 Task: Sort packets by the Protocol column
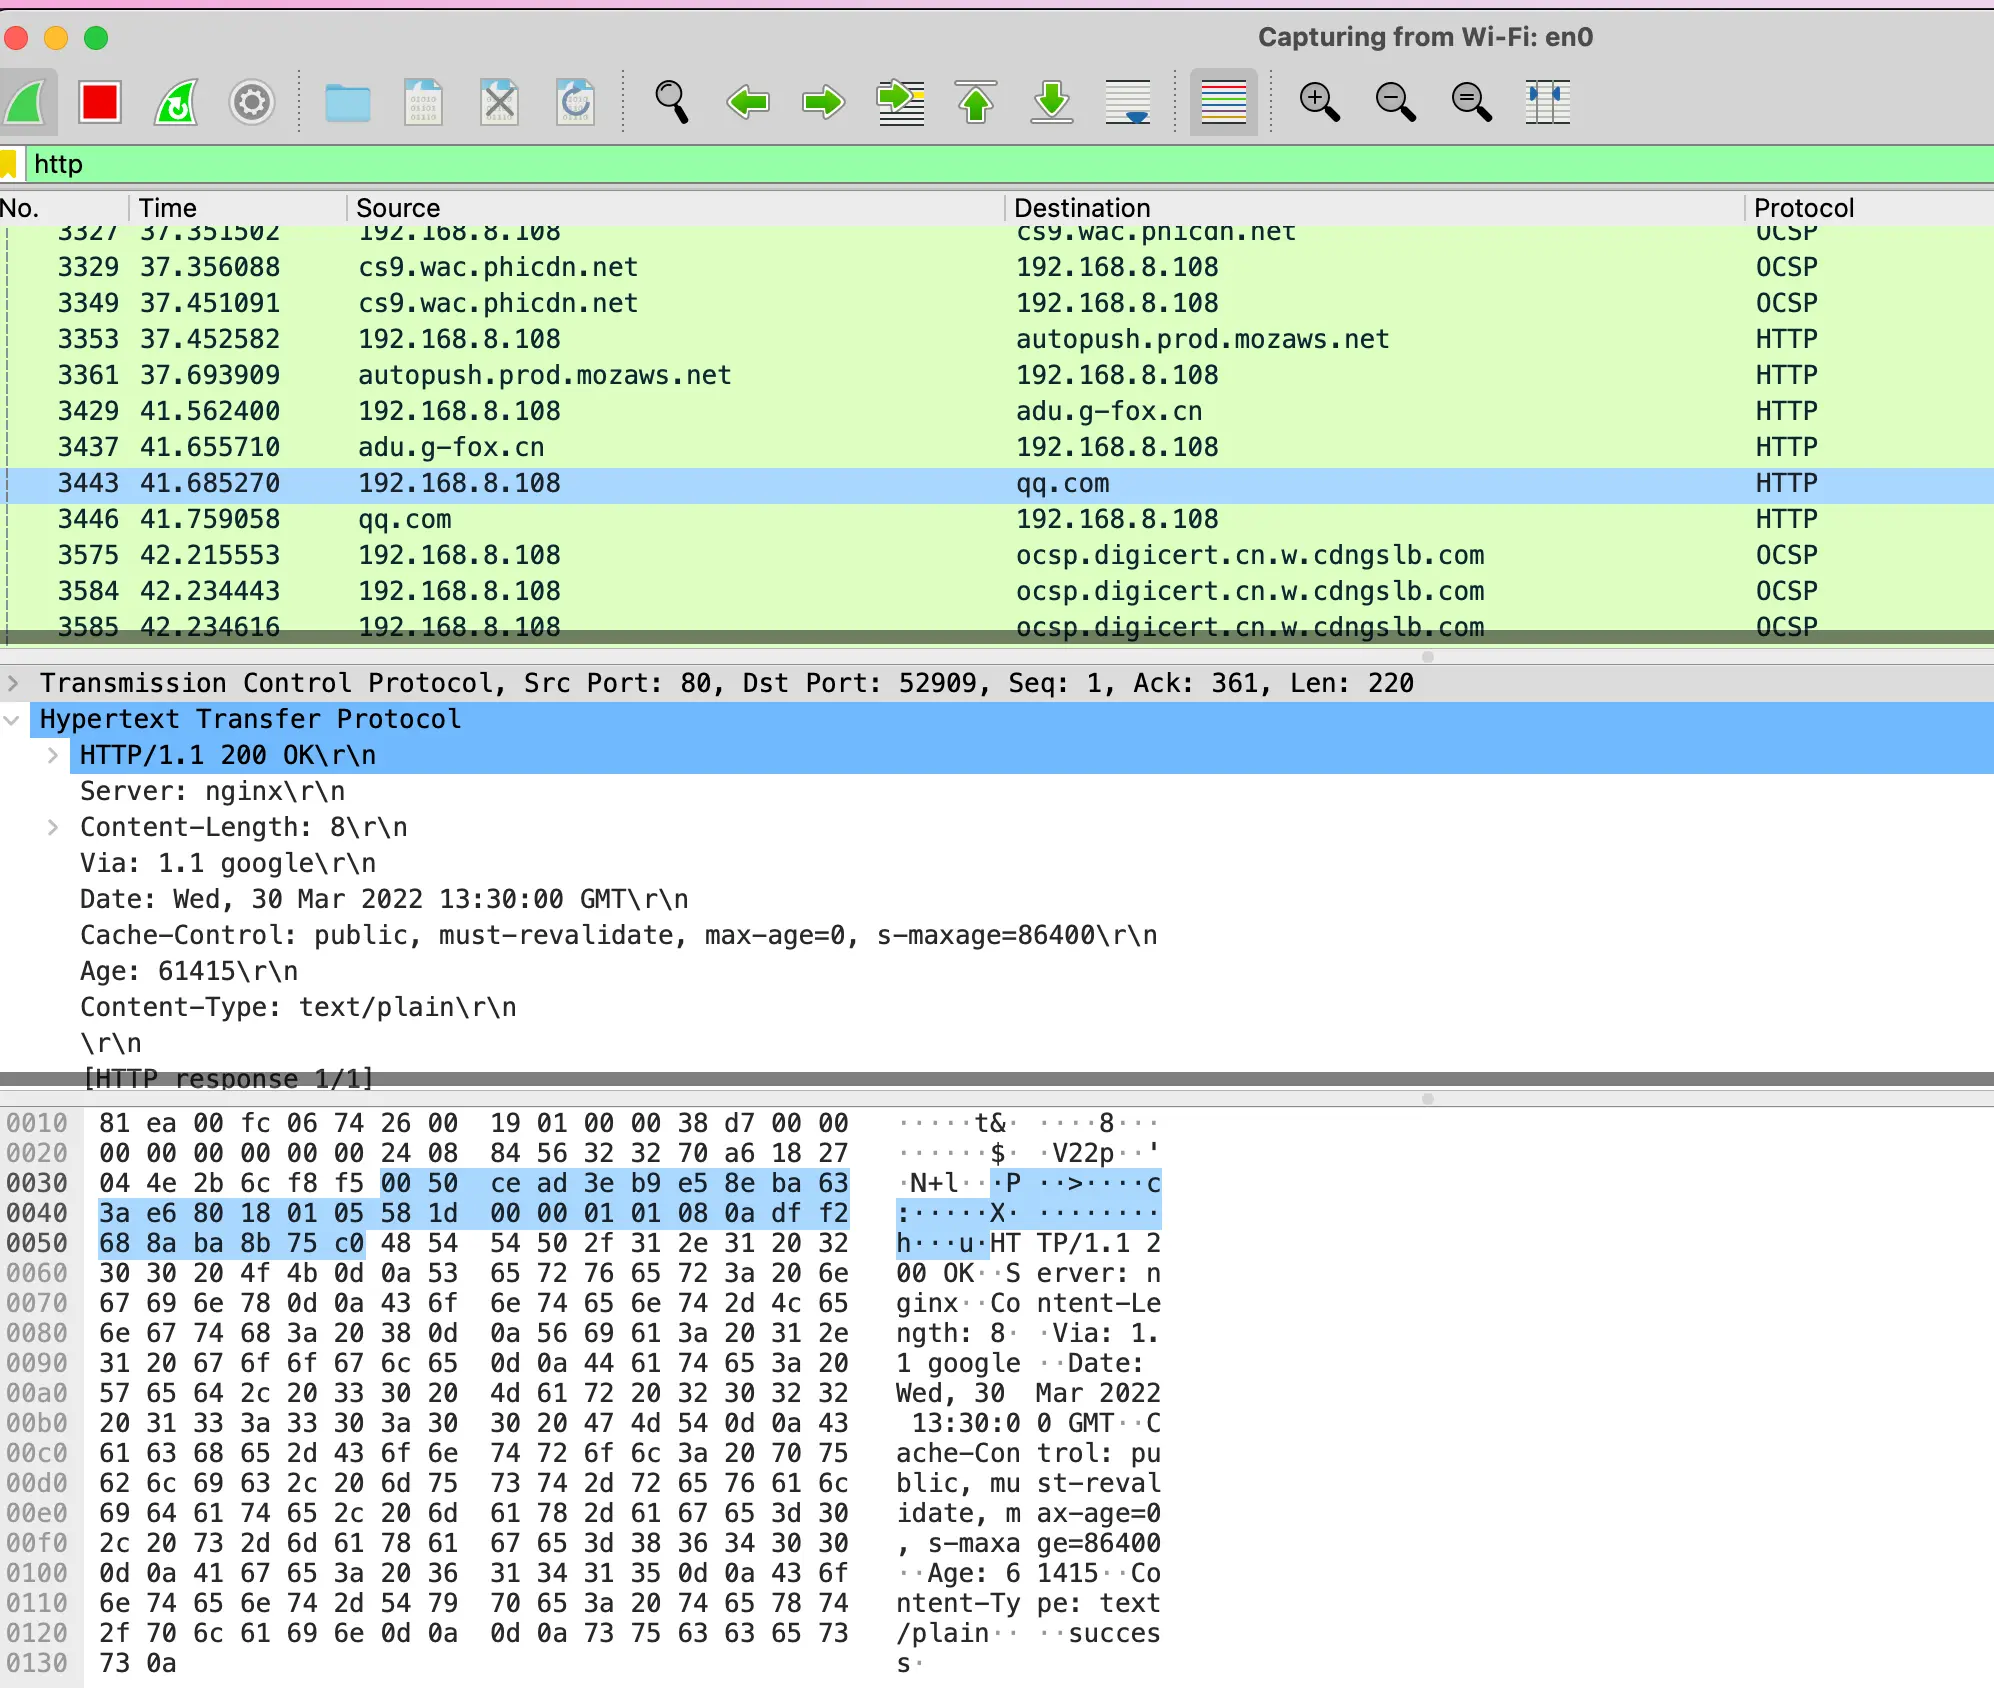tap(1803, 208)
